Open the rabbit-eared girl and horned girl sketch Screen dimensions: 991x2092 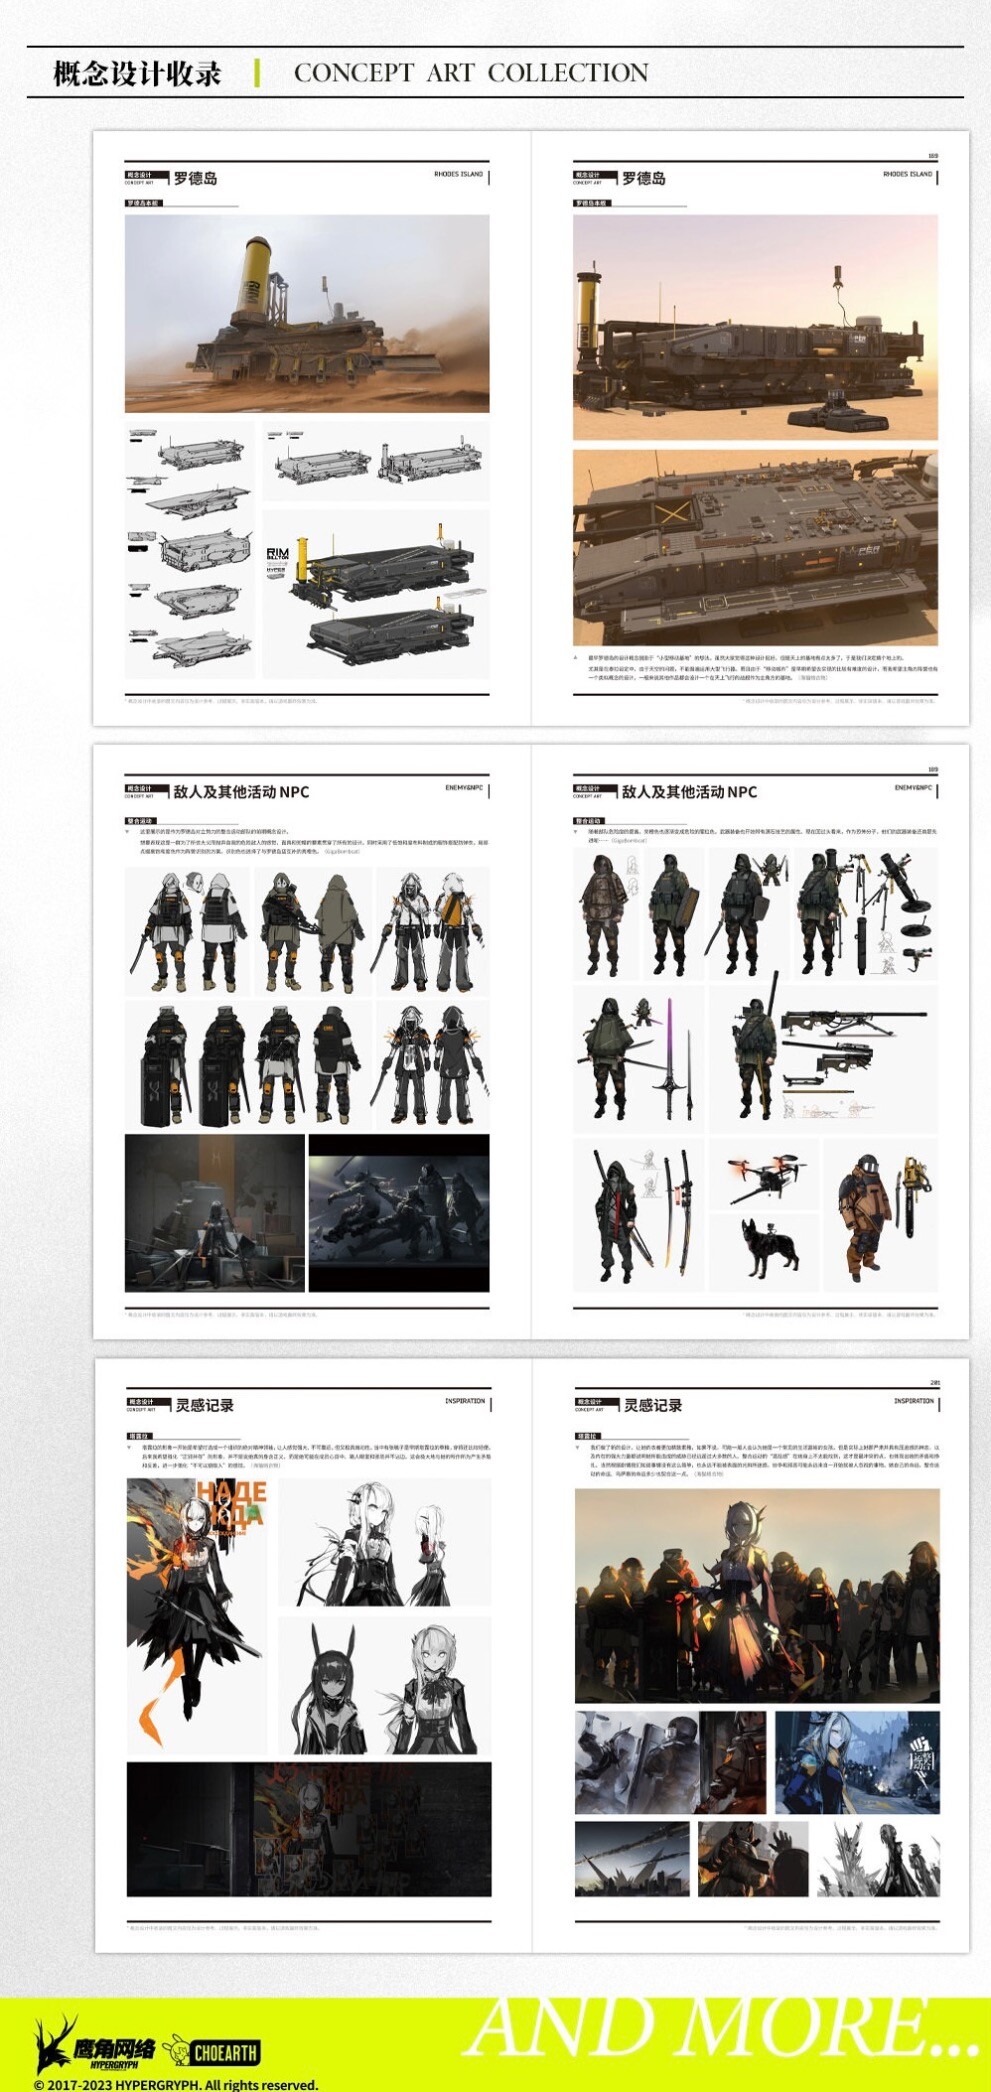click(x=385, y=1685)
